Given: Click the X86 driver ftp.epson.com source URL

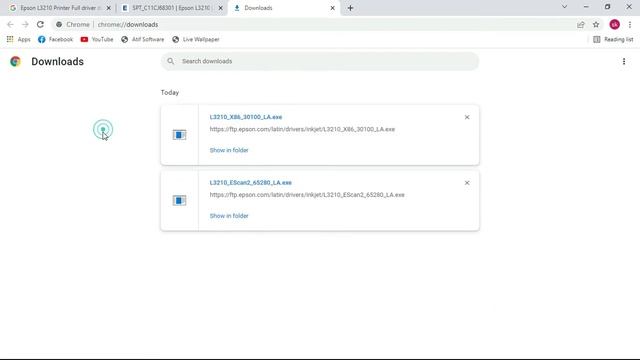Looking at the screenshot, I should click(x=302, y=129).
